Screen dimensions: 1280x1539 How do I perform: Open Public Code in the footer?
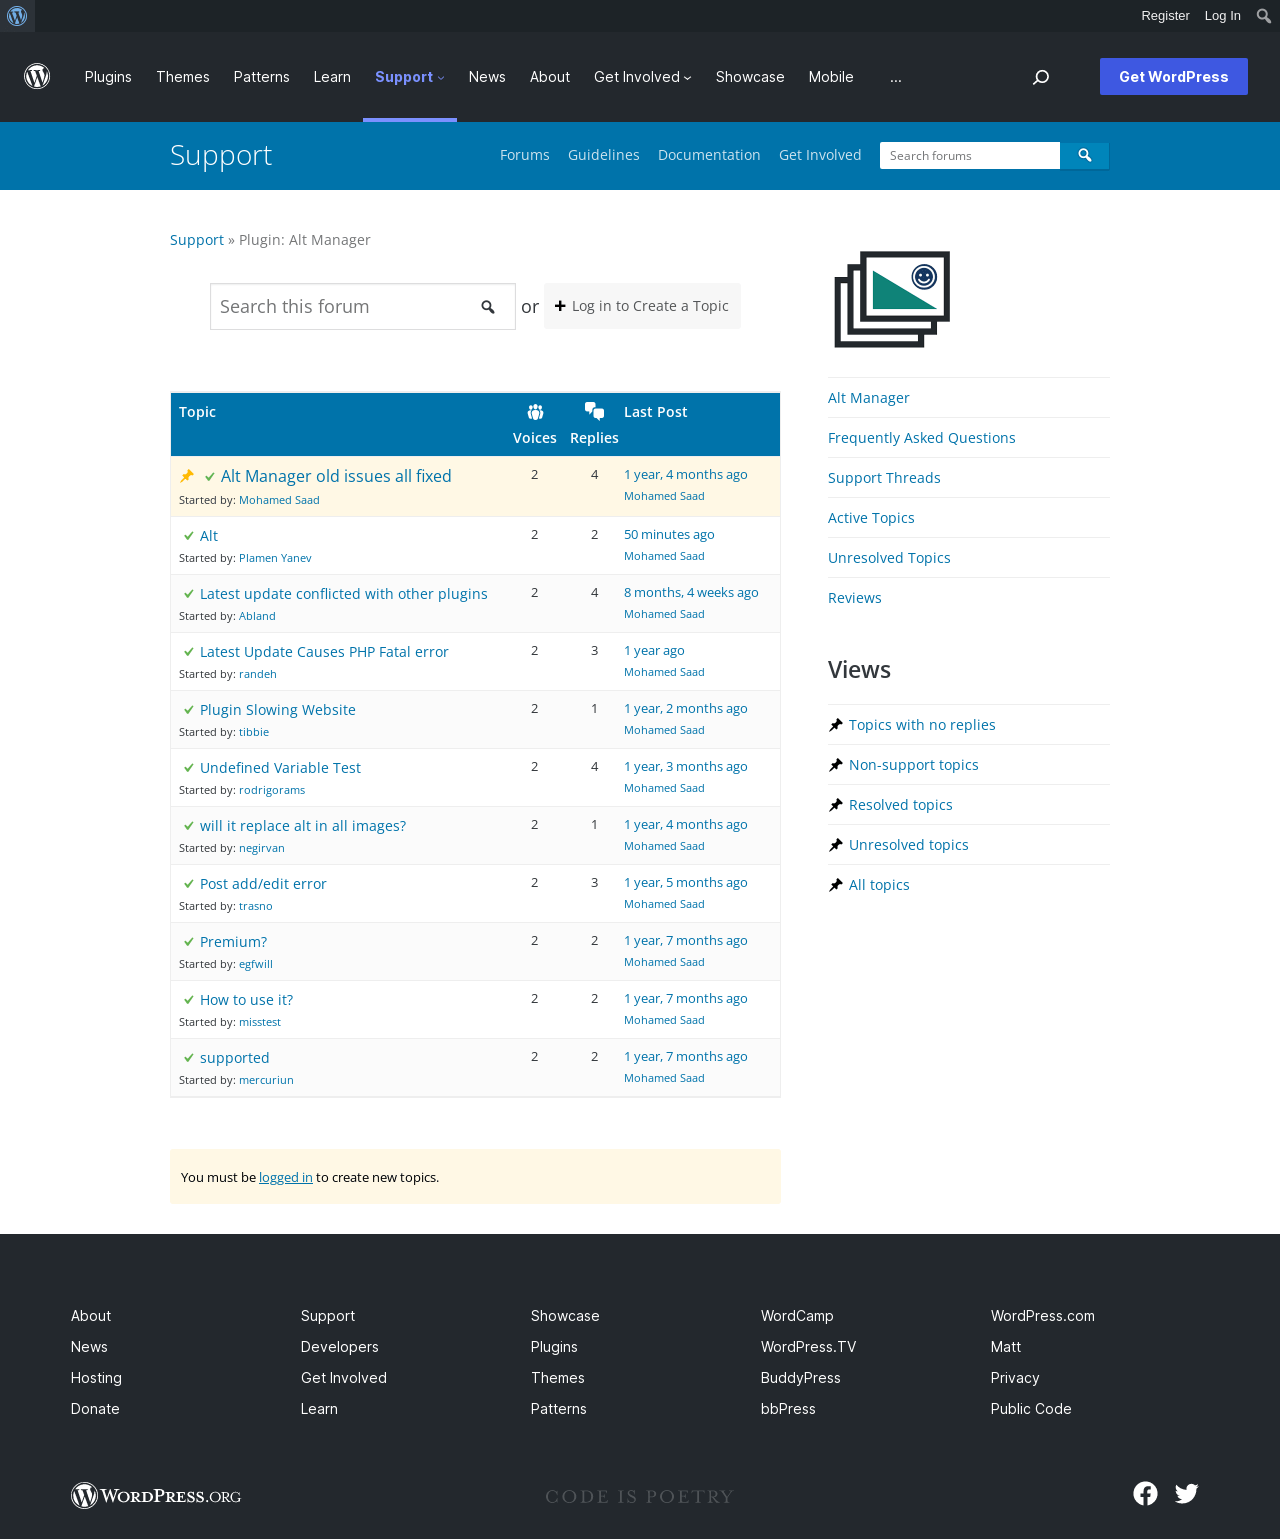point(1031,1409)
